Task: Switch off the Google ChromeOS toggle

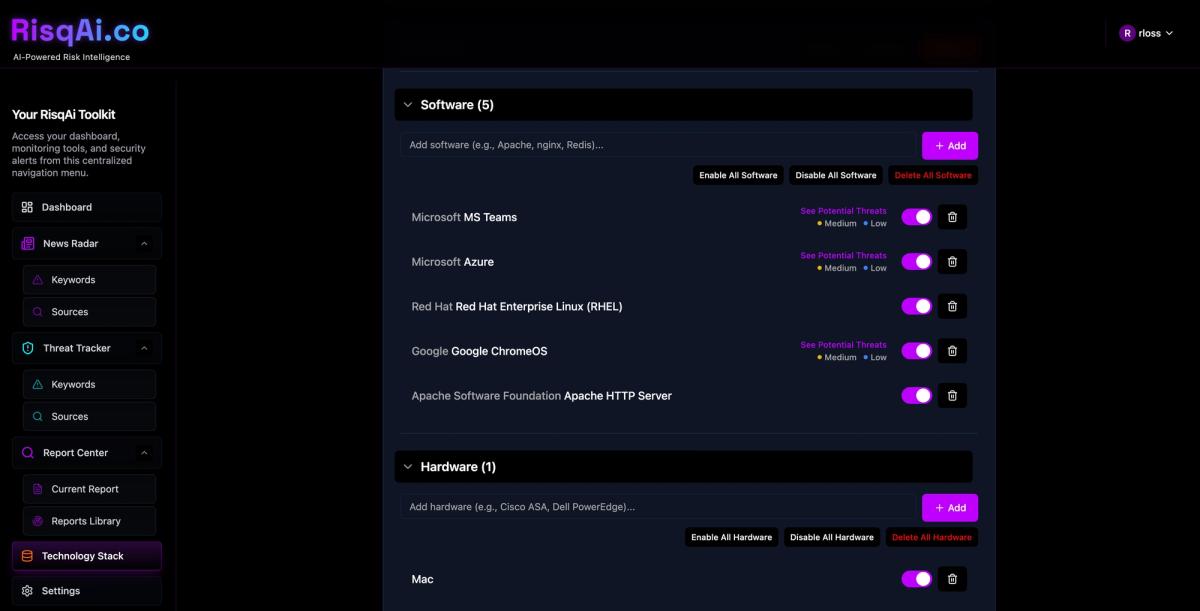Action: click(917, 351)
